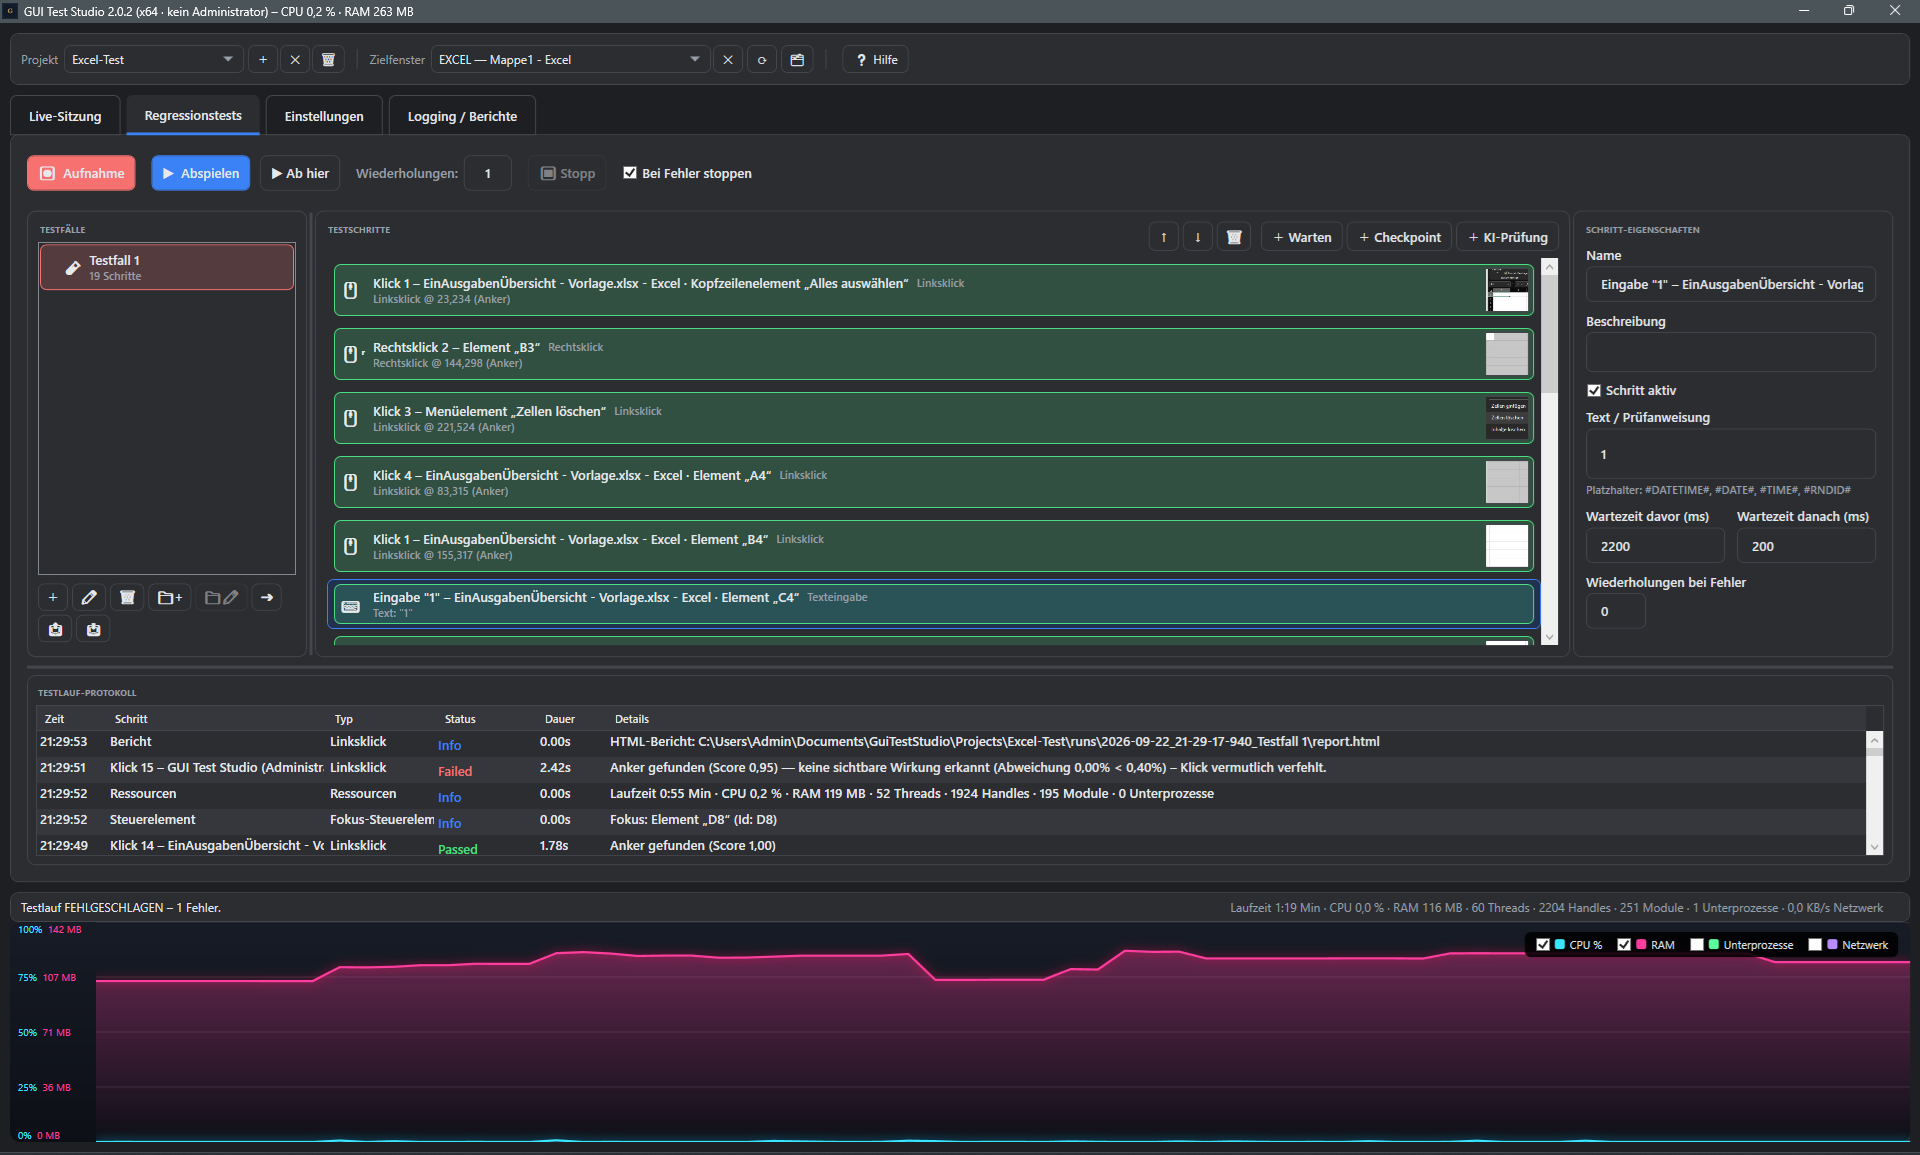The width and height of the screenshot is (1920, 1155).
Task: Add a Warten step
Action: click(1302, 237)
